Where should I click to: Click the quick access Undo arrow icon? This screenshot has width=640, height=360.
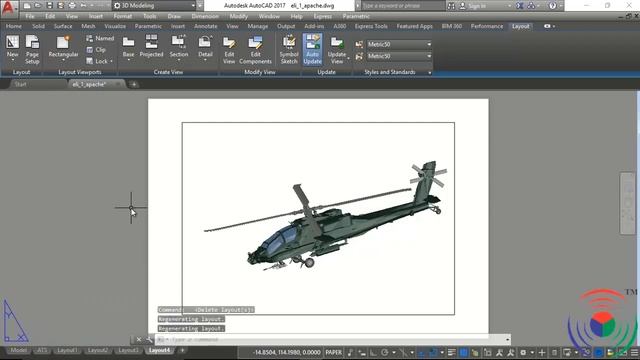pyautogui.click(x=83, y=6)
